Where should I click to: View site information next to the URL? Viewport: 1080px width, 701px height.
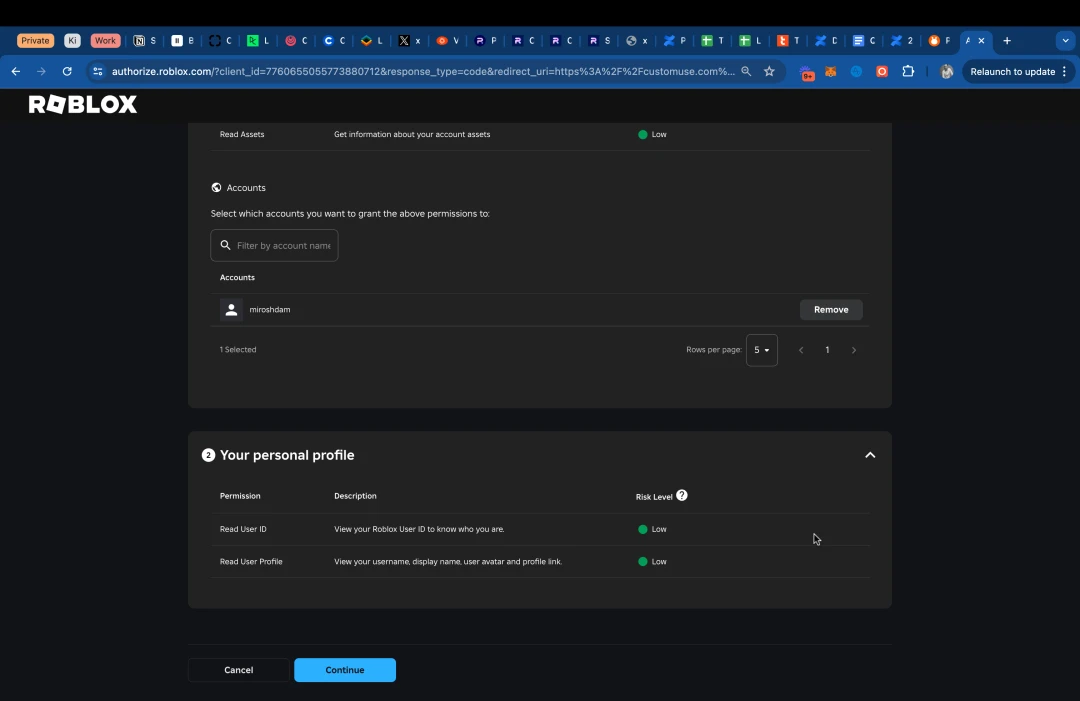tap(98, 72)
